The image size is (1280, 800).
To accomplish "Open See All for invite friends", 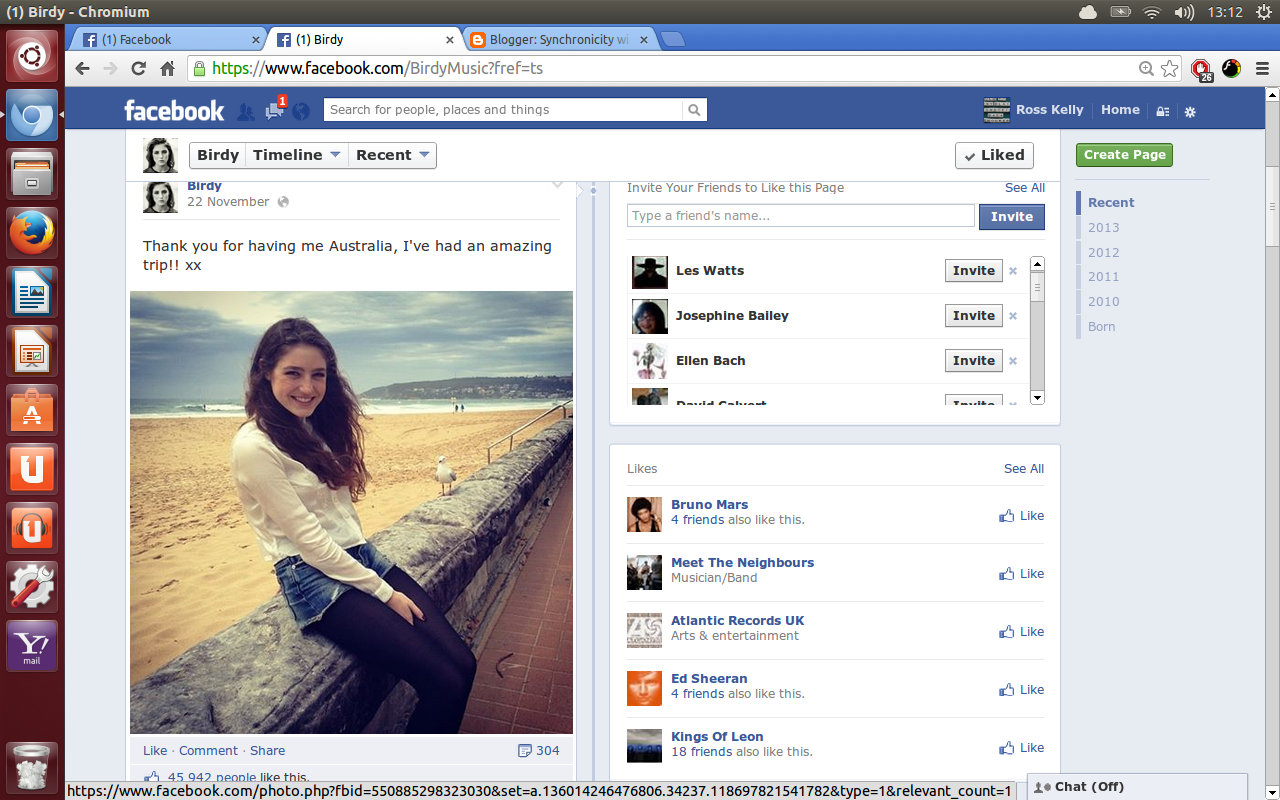I will point(1025,187).
